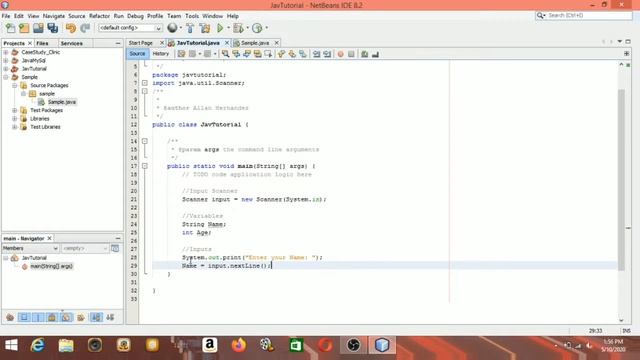Toggle Sort by Name in Navigator

[x=96, y=317]
